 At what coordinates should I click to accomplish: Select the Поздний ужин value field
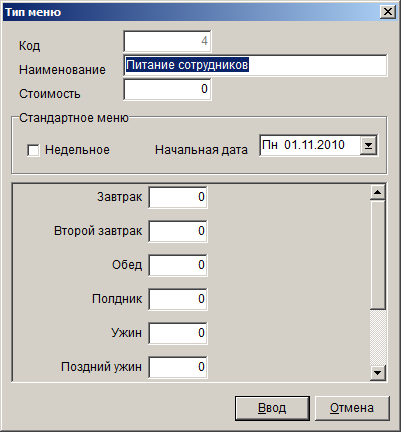(178, 367)
